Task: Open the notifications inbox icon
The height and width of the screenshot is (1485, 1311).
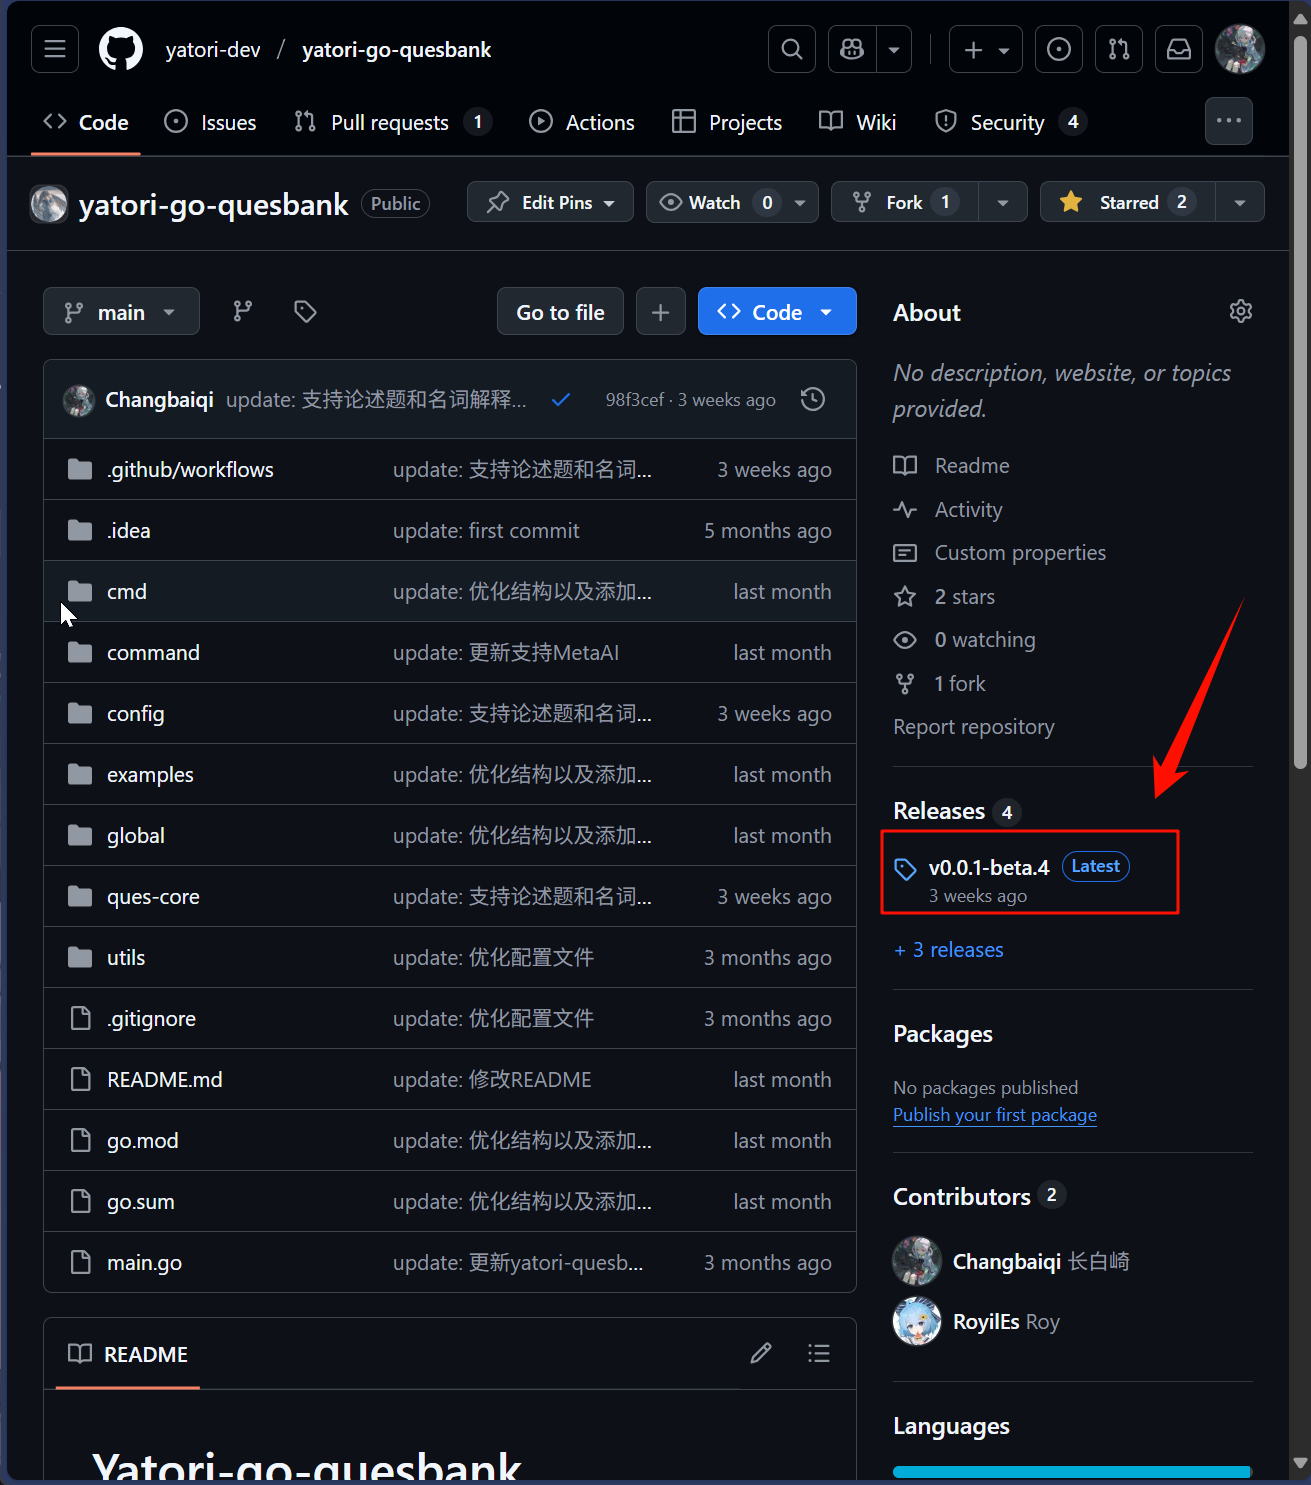Action: pyautogui.click(x=1178, y=49)
